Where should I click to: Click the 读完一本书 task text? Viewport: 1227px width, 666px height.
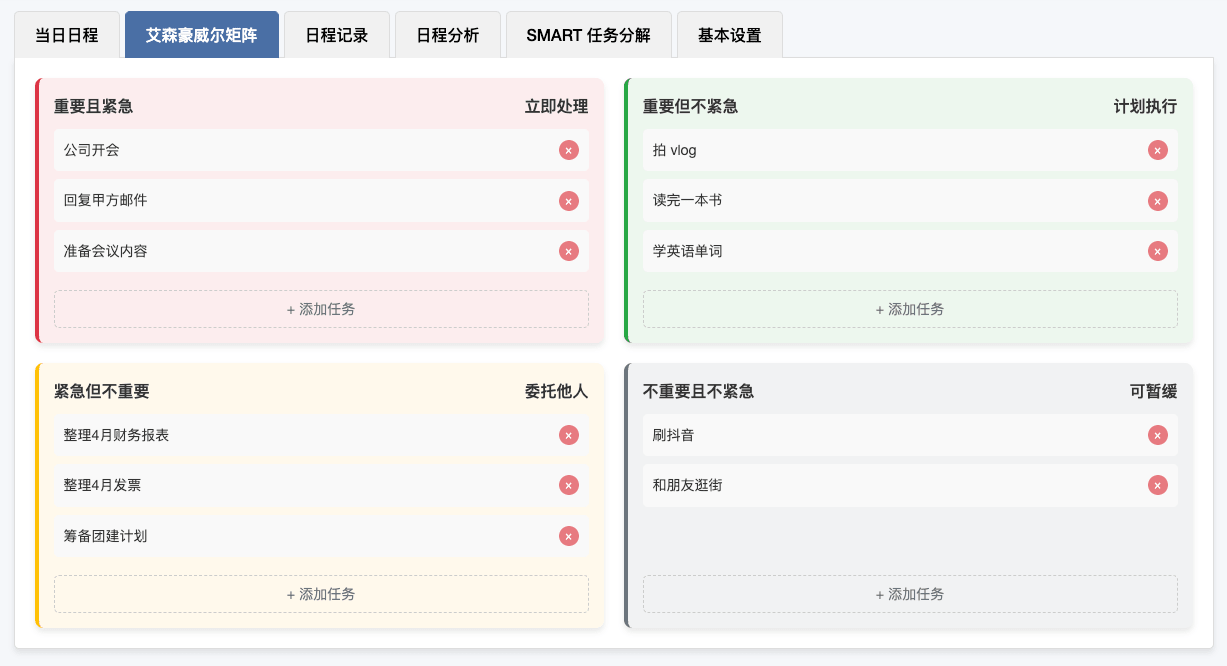tap(688, 200)
